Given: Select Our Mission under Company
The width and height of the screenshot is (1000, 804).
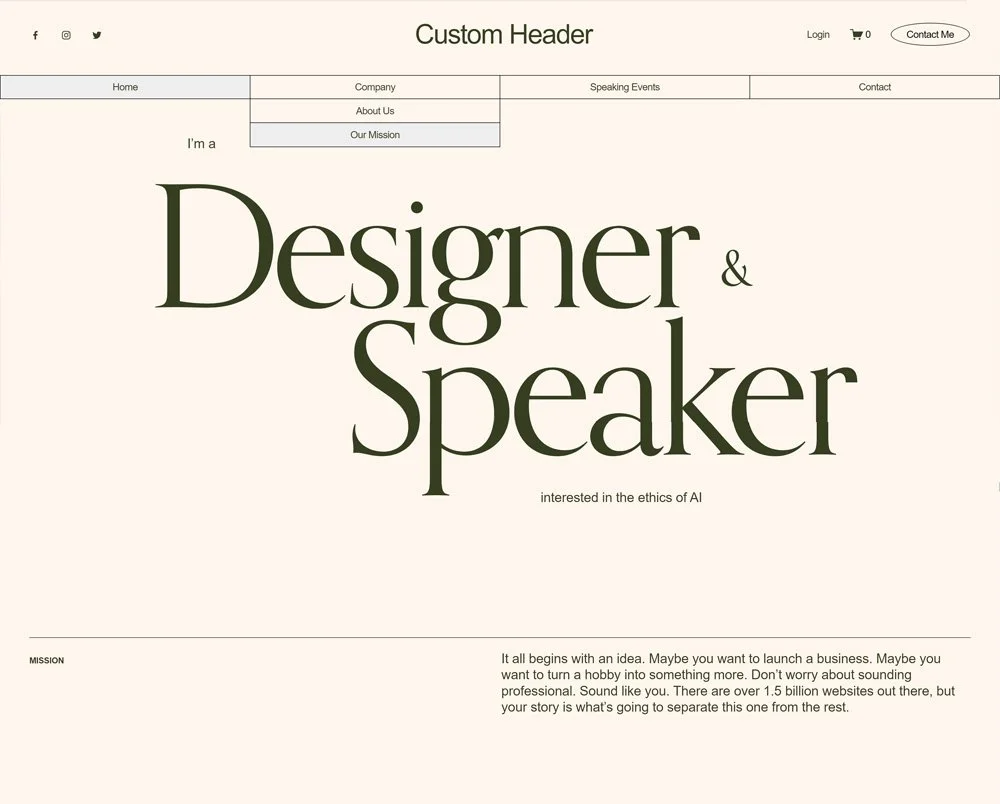Looking at the screenshot, I should [x=375, y=134].
